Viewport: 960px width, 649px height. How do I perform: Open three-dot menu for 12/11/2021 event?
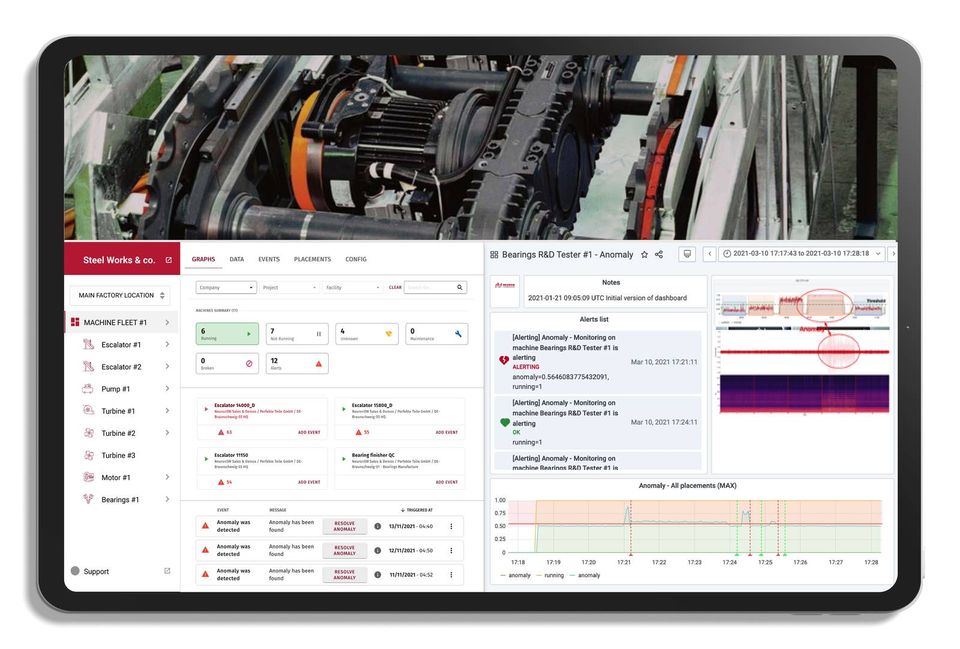click(x=451, y=550)
